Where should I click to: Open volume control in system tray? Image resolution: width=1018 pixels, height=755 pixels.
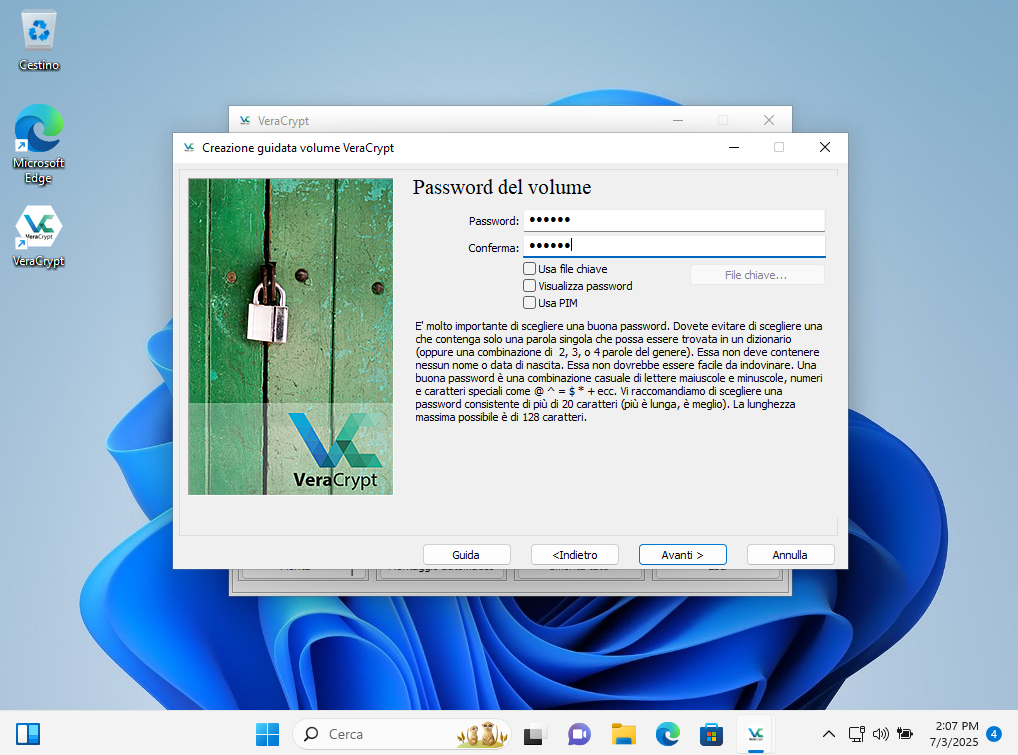[x=880, y=734]
